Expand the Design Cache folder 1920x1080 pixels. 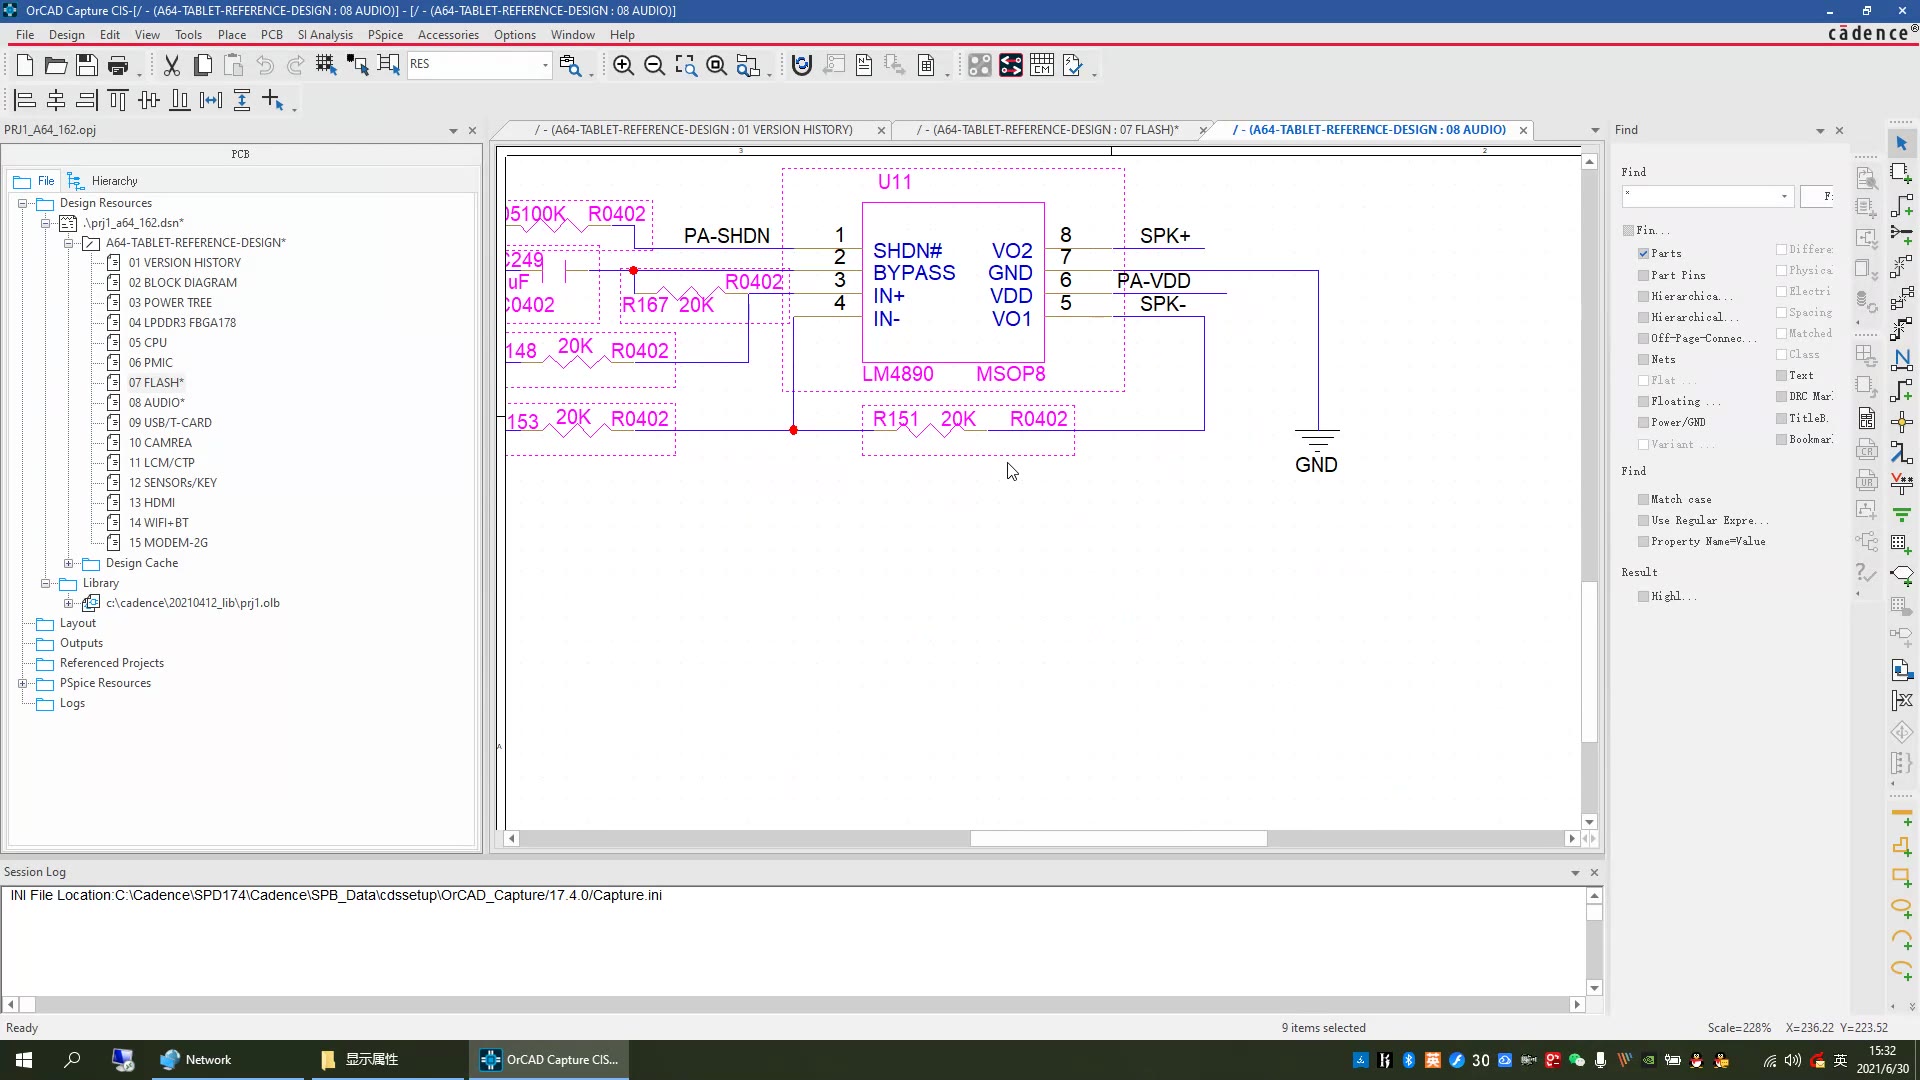click(x=68, y=563)
